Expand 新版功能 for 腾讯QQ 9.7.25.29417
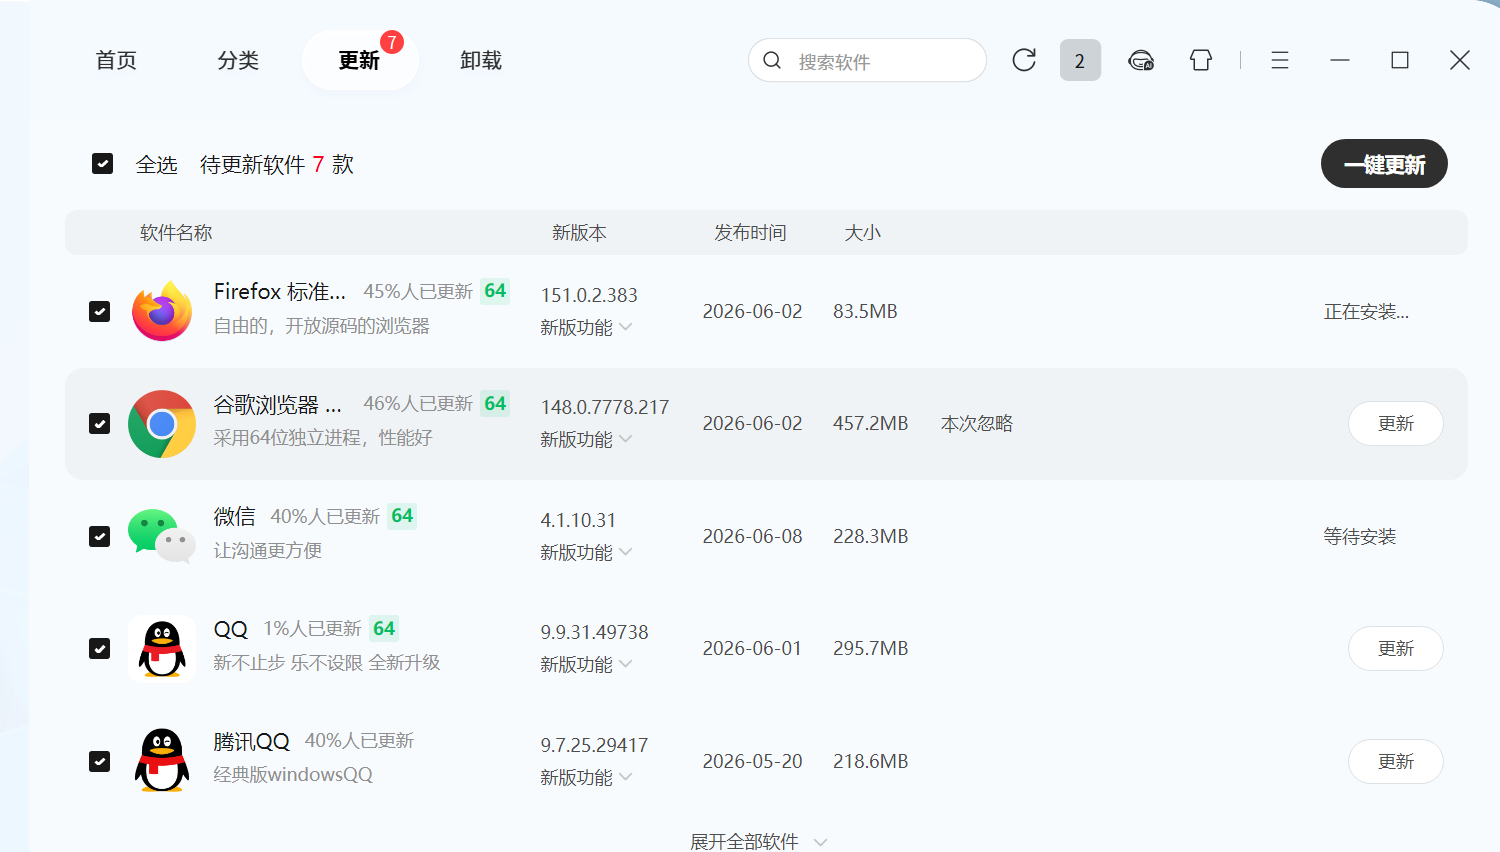This screenshot has height=852, width=1500. (586, 778)
